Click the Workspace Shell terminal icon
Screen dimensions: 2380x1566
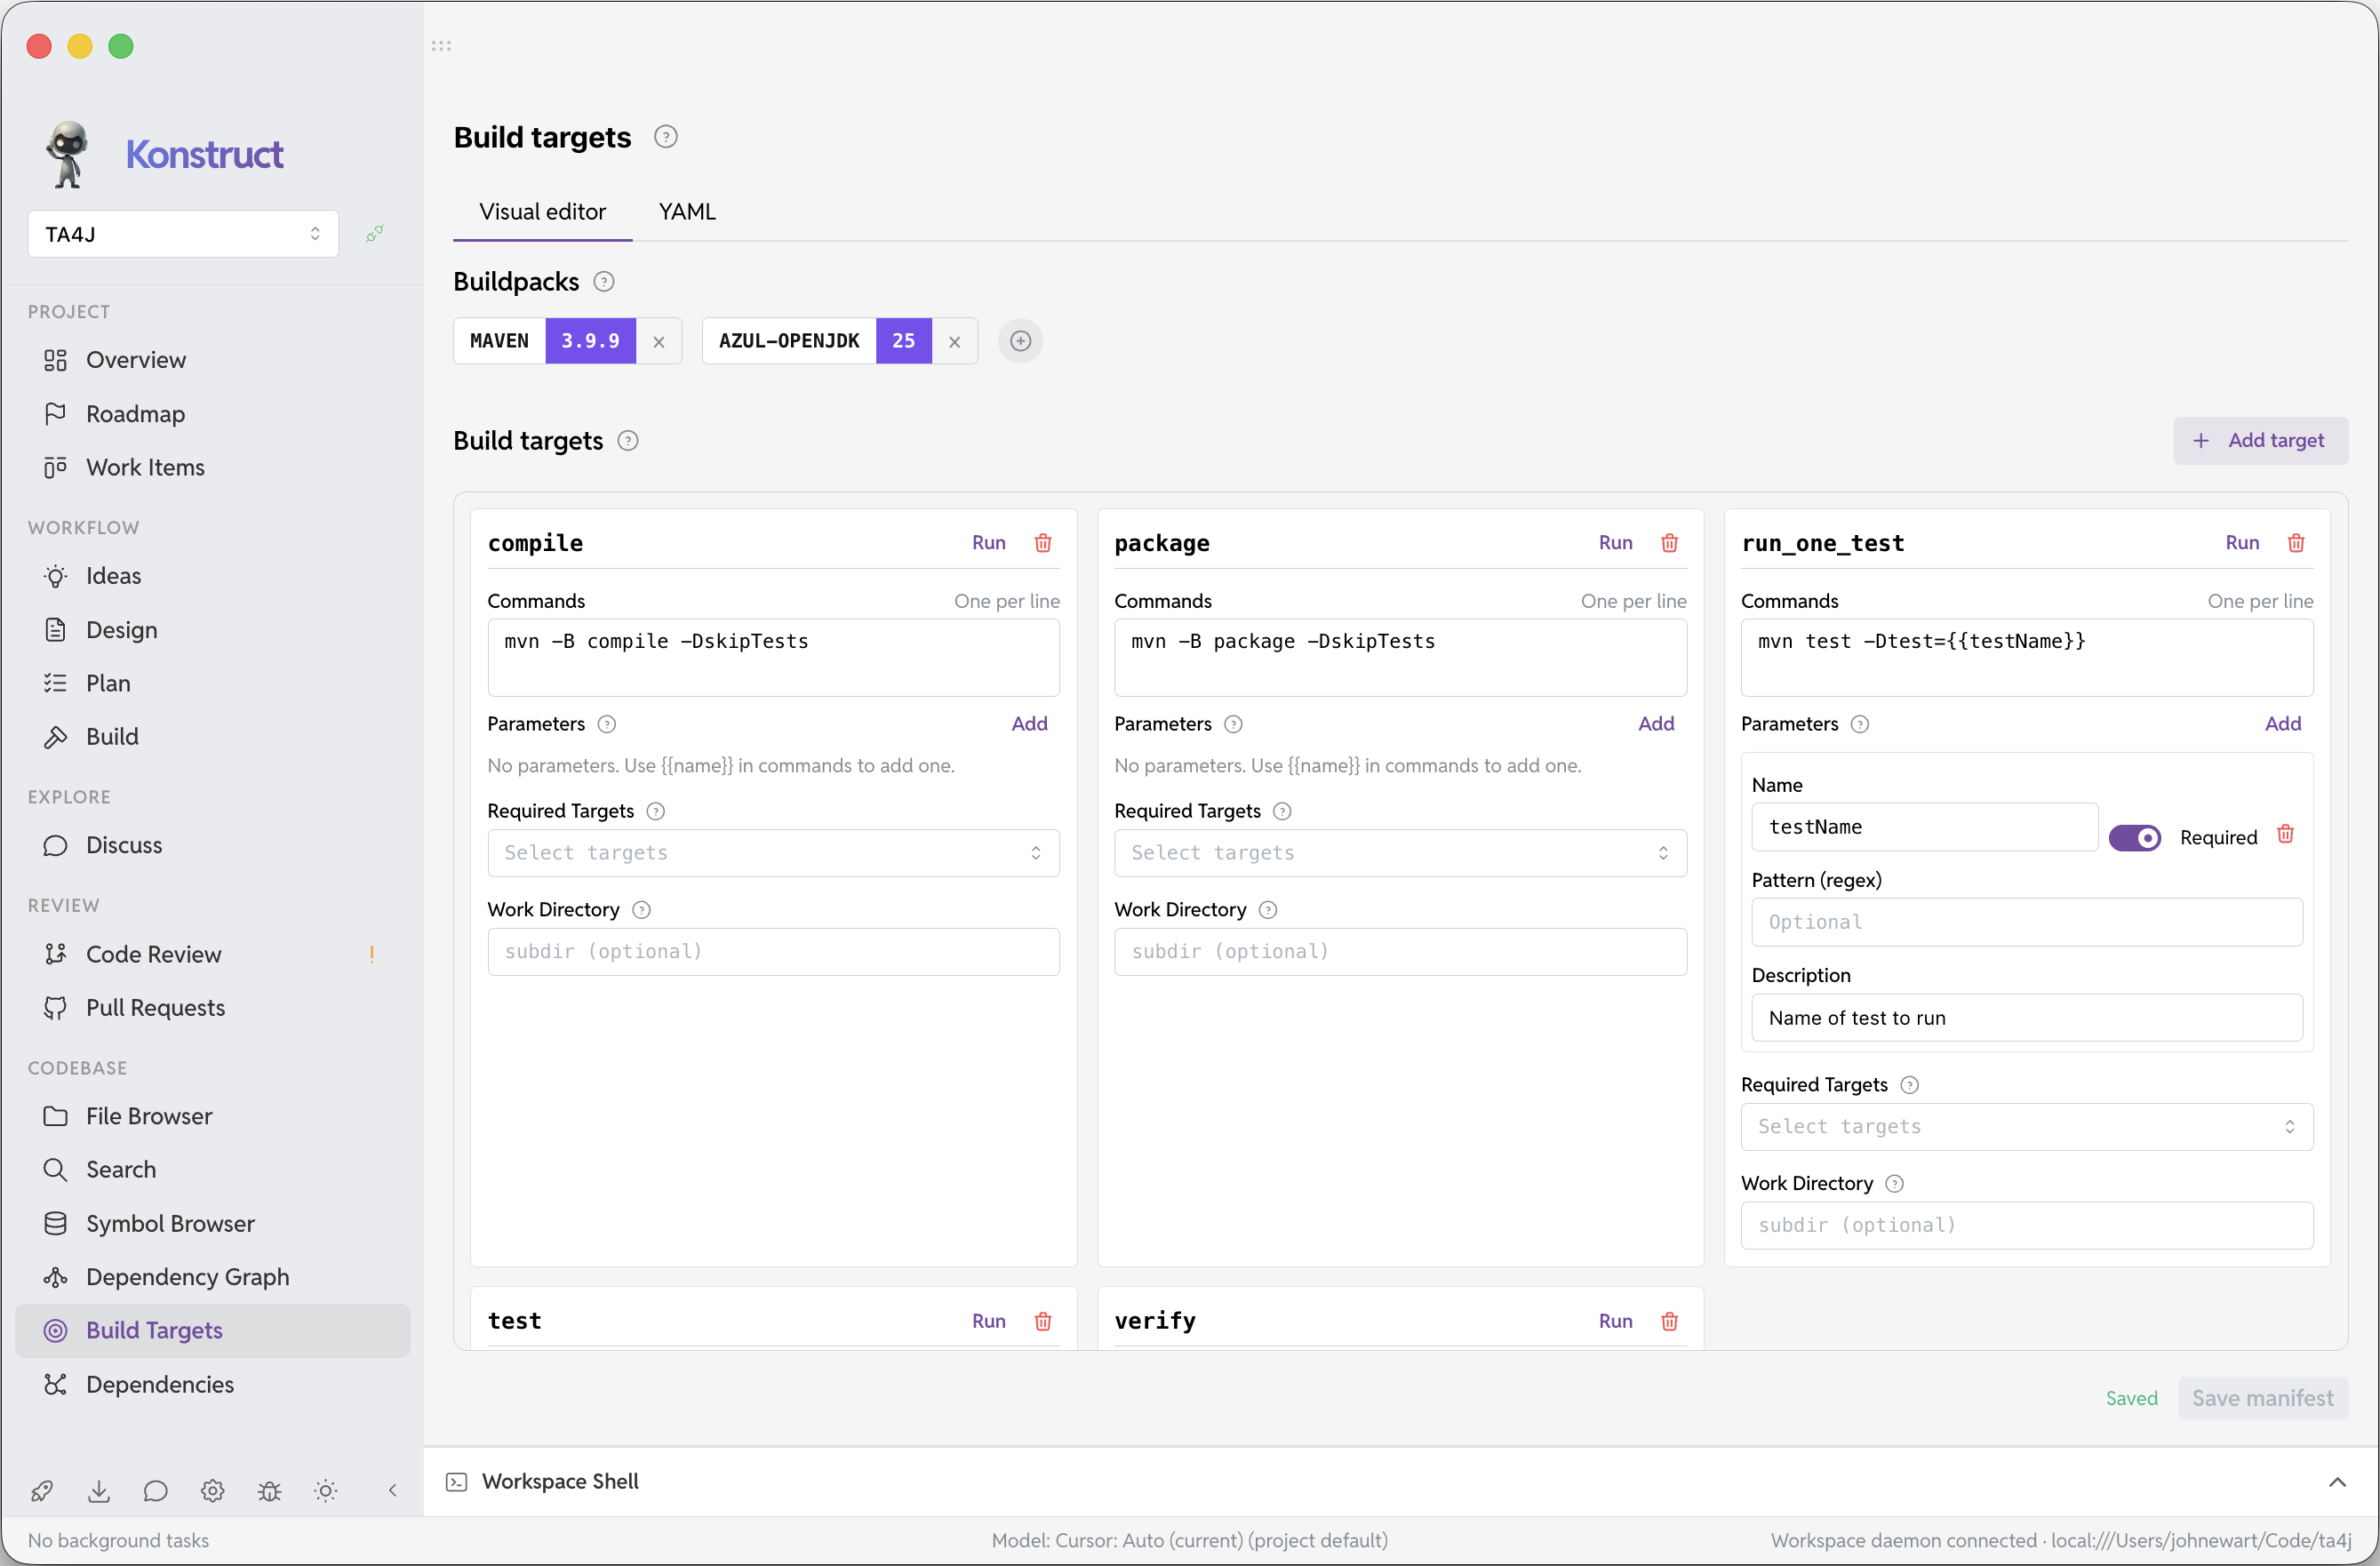click(457, 1482)
